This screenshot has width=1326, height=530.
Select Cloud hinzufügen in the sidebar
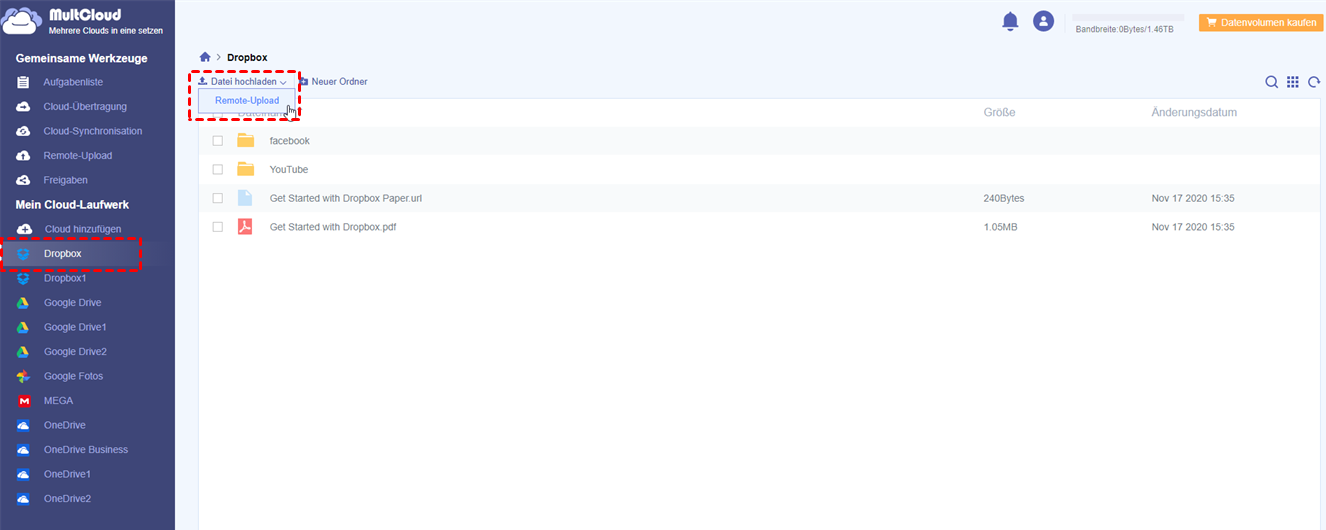pyautogui.click(x=83, y=229)
